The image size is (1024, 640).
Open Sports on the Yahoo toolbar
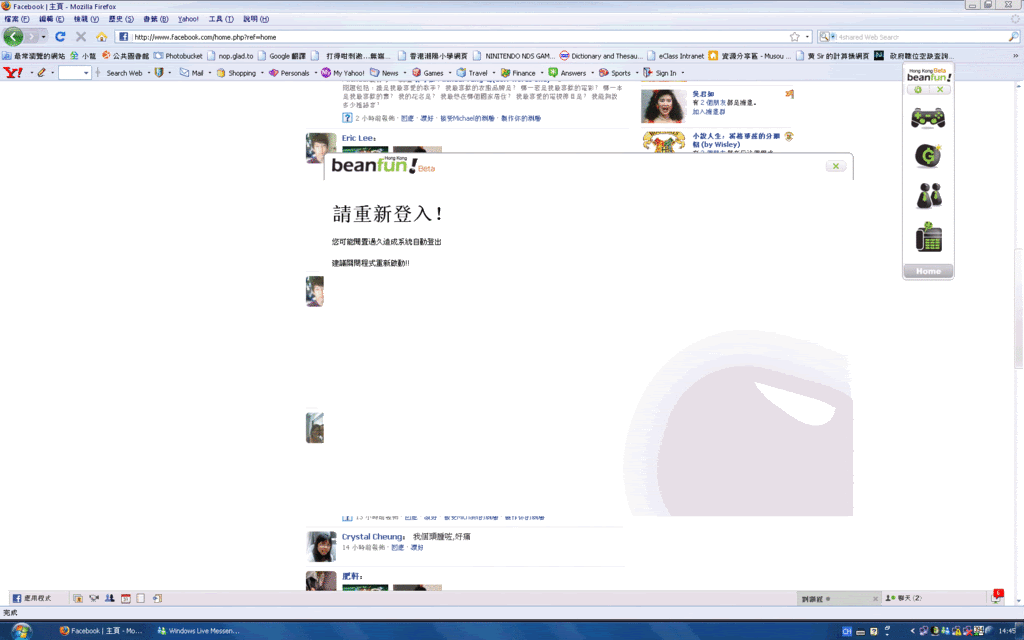615,72
